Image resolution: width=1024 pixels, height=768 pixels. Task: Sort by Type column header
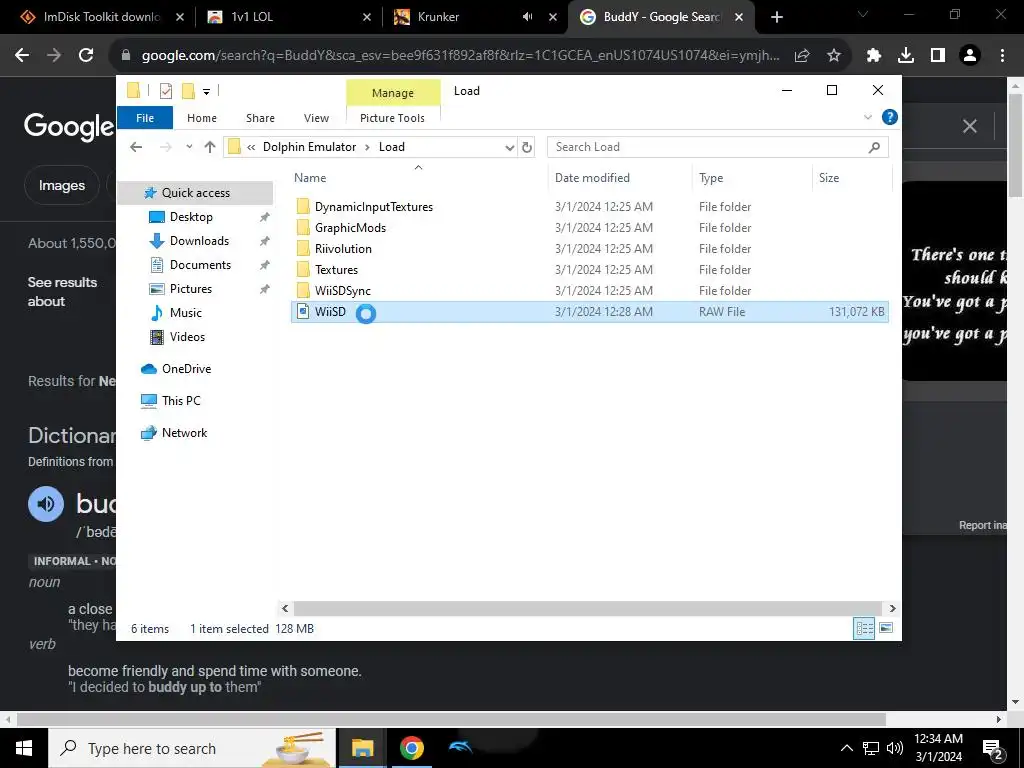pyautogui.click(x=711, y=178)
